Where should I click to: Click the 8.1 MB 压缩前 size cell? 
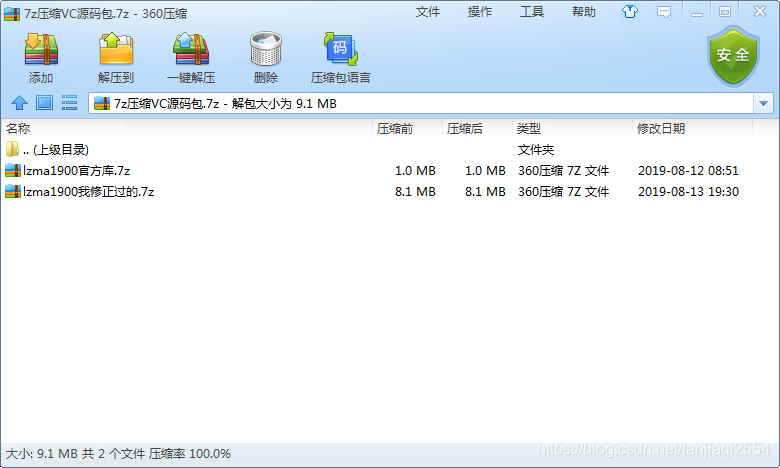(x=415, y=191)
